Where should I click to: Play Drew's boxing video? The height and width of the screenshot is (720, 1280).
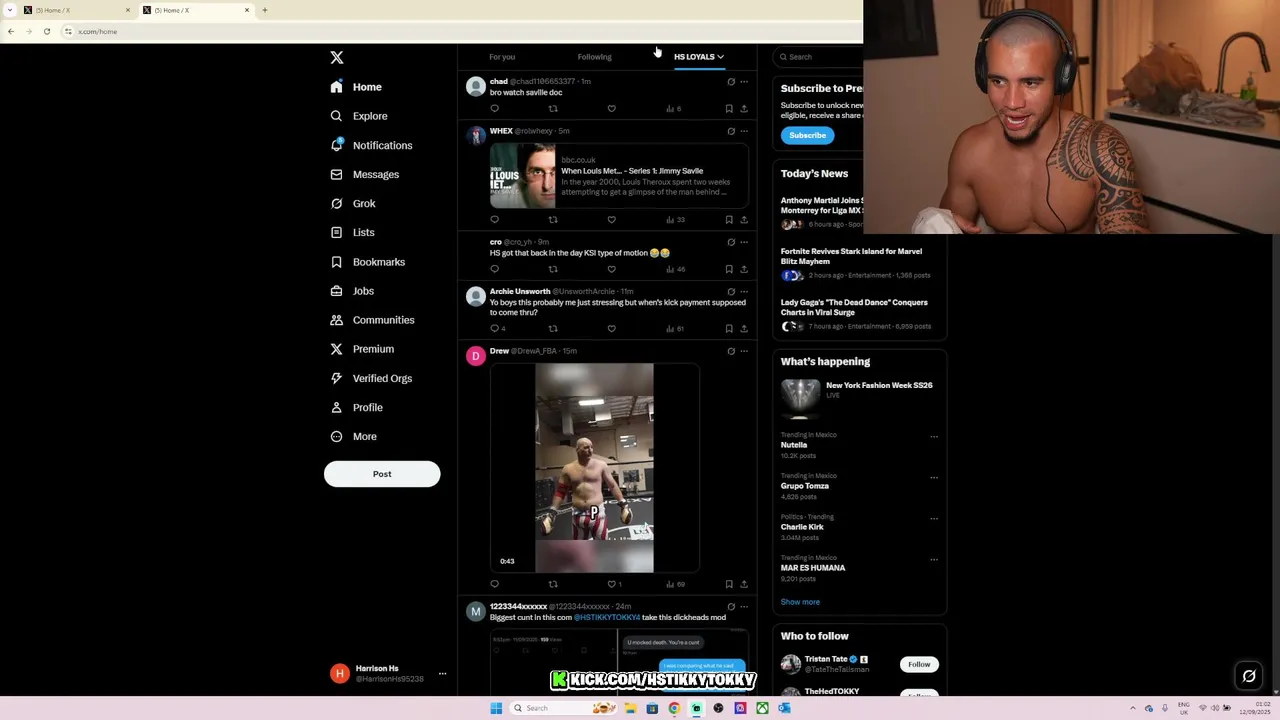(594, 468)
